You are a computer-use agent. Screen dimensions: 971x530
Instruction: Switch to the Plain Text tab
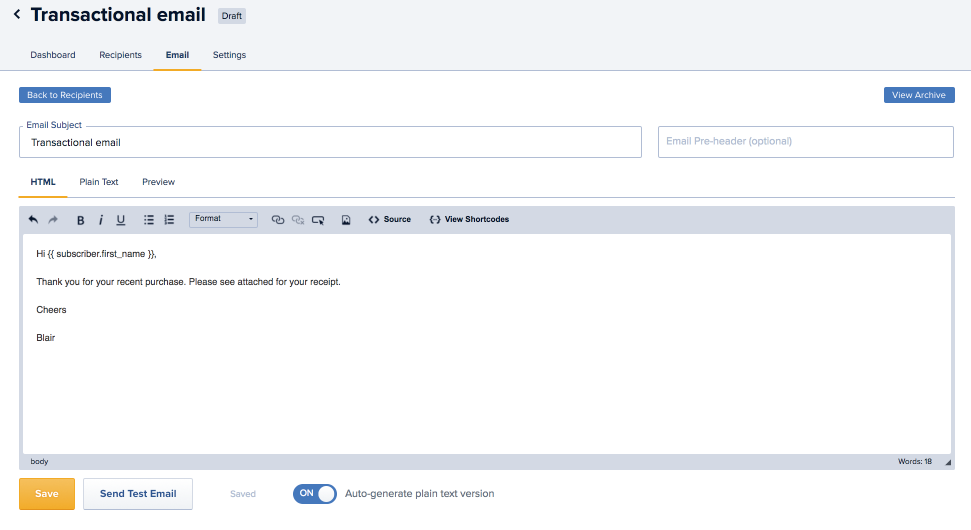click(99, 182)
